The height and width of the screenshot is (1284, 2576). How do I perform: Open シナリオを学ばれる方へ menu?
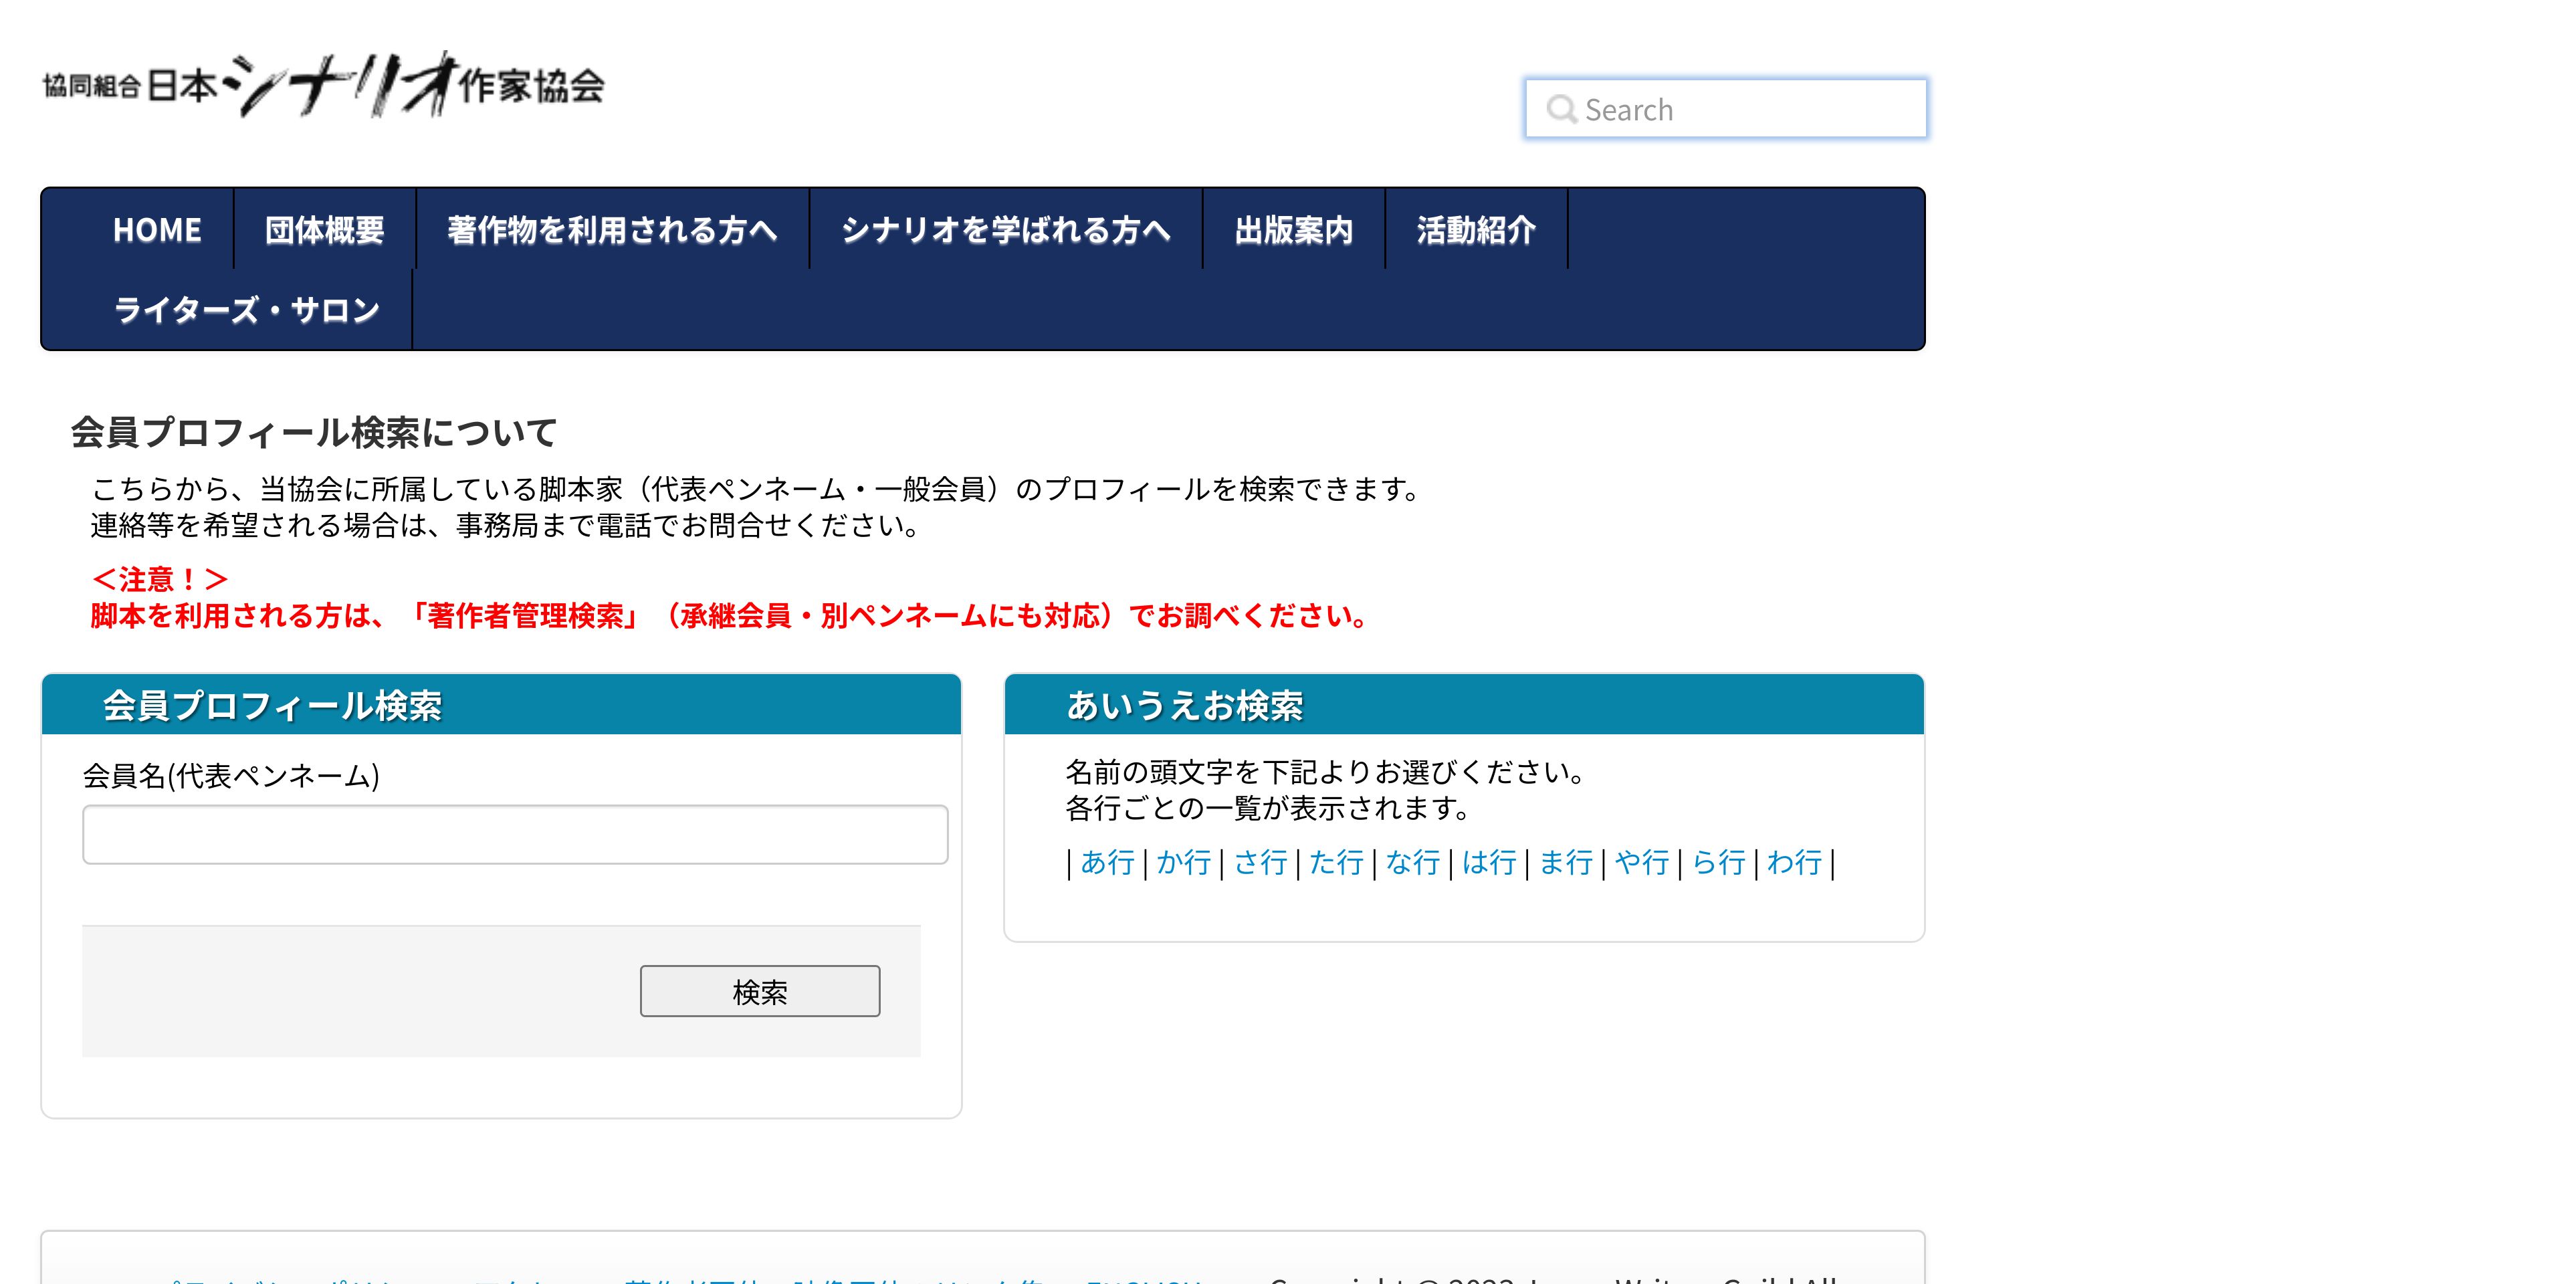1005,230
